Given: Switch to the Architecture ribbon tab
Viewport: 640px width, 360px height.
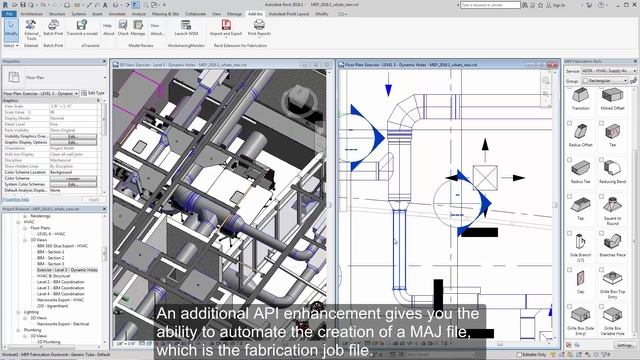Looking at the screenshot, I should pyautogui.click(x=31, y=14).
